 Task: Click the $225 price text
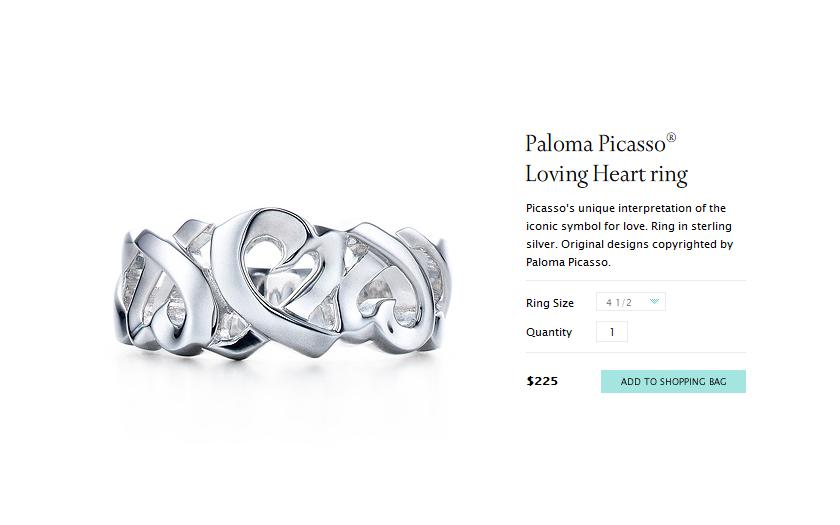click(542, 381)
